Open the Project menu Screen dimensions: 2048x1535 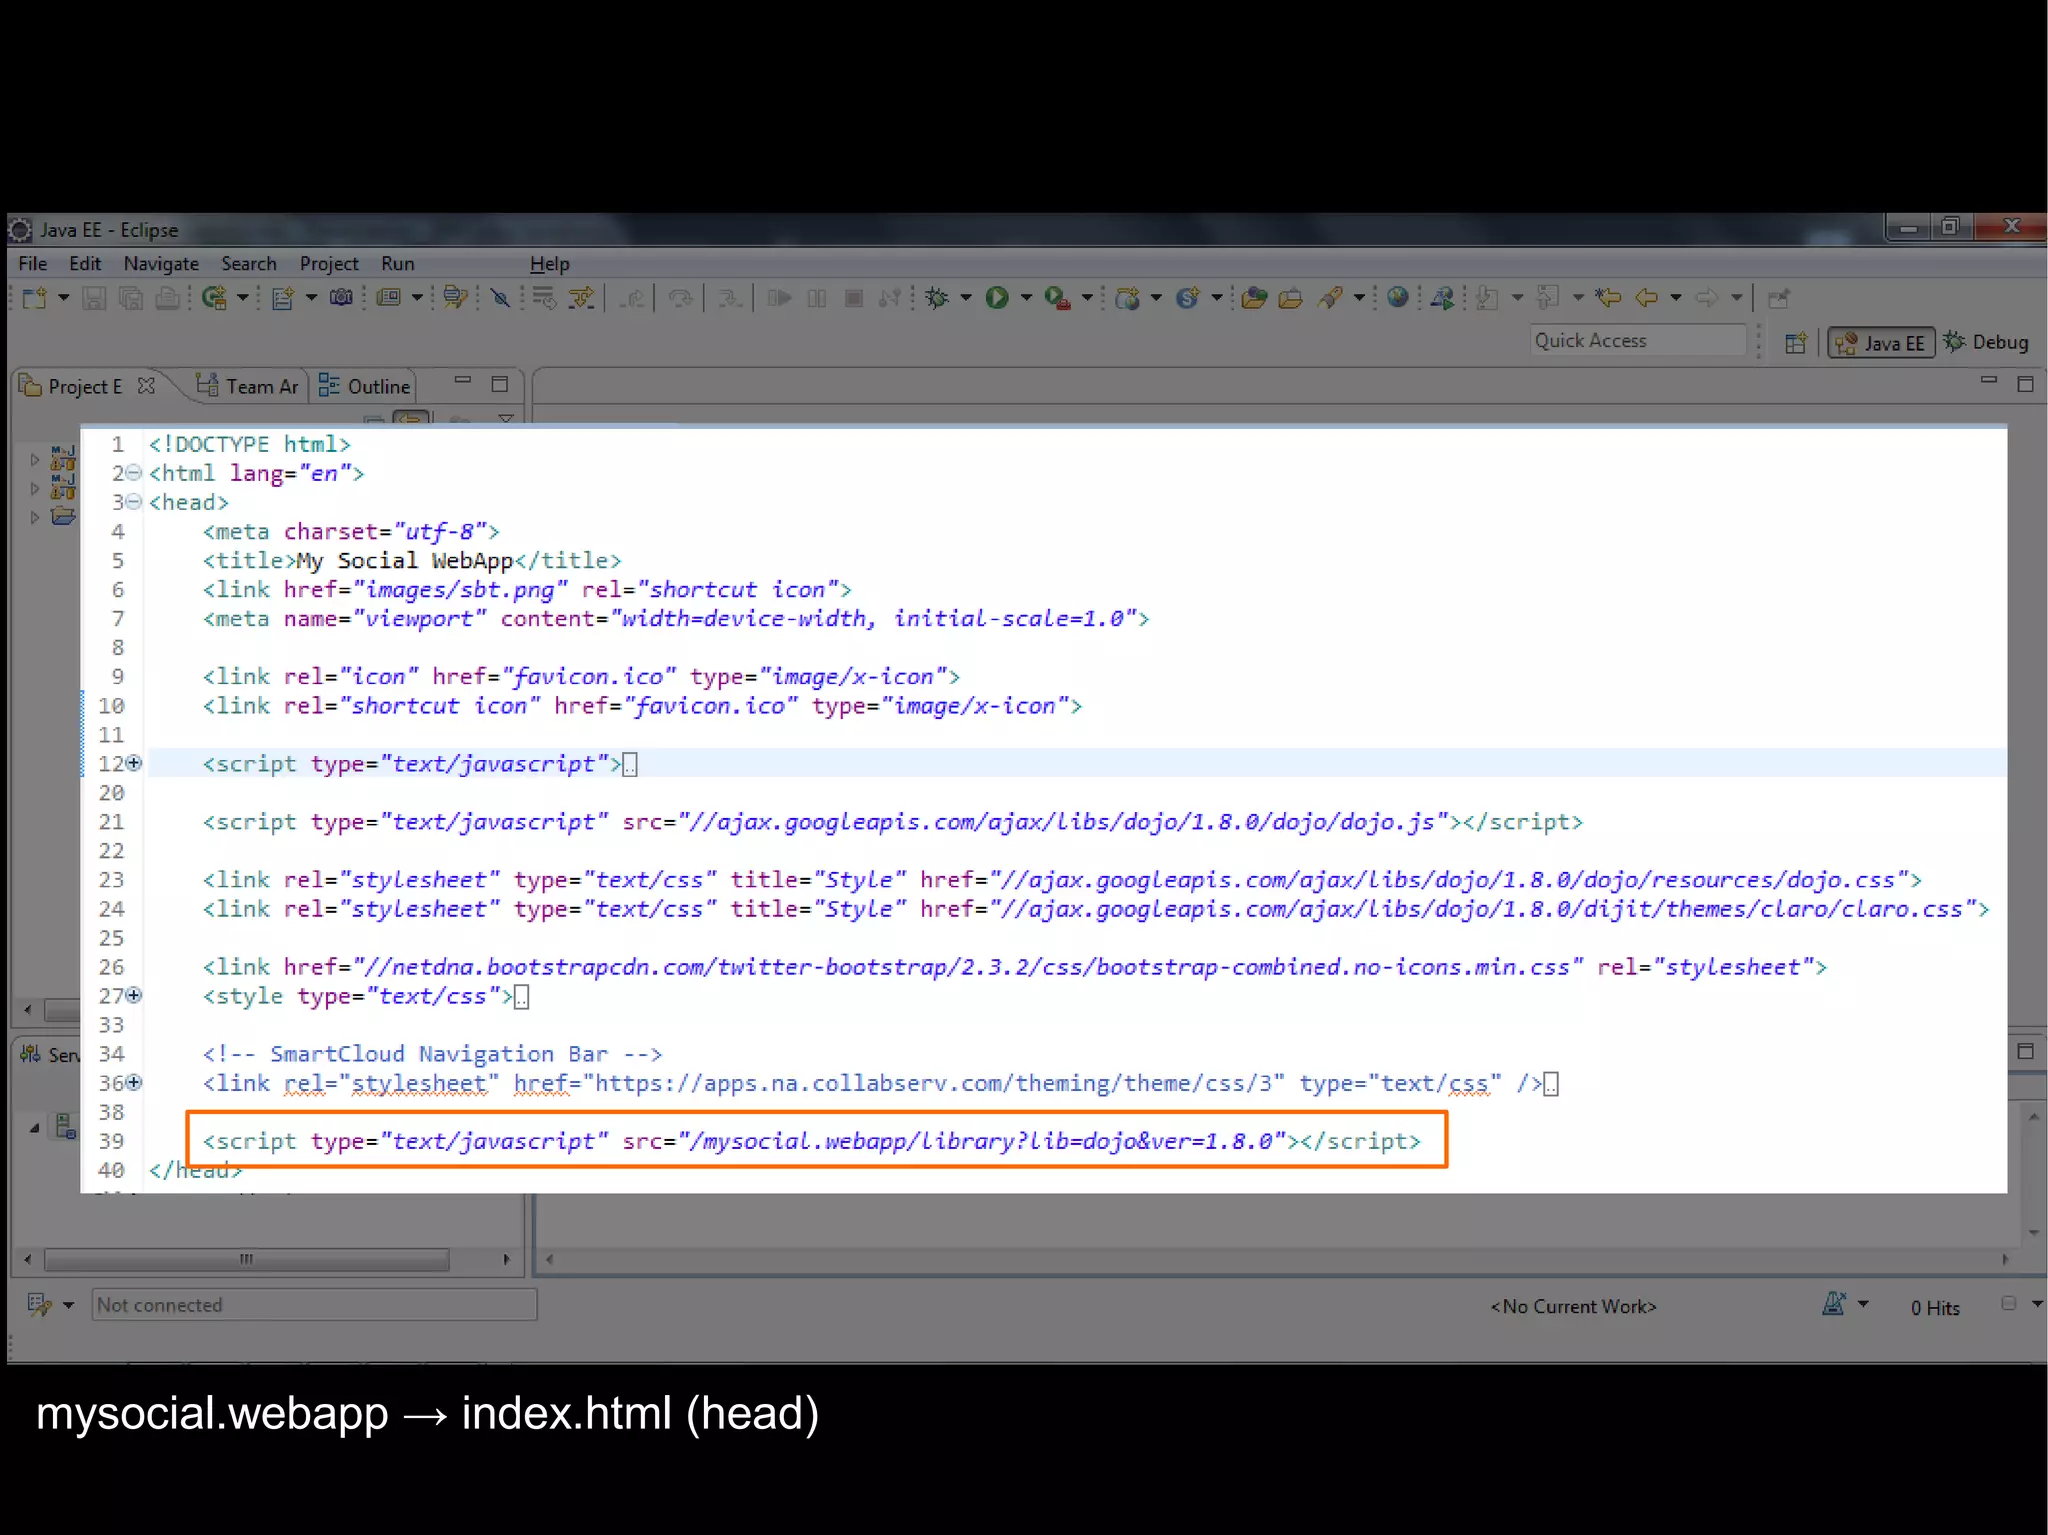pos(329,264)
